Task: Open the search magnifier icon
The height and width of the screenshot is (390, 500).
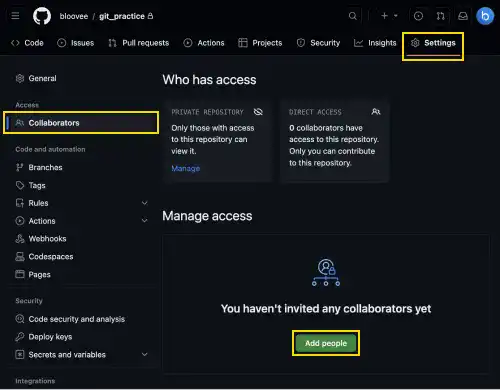Action: [353, 16]
